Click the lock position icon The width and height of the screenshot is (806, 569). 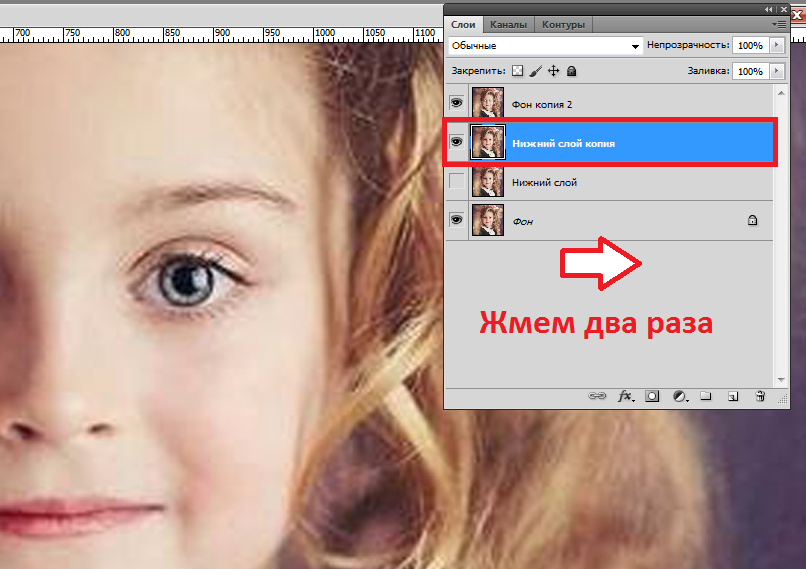tap(554, 71)
